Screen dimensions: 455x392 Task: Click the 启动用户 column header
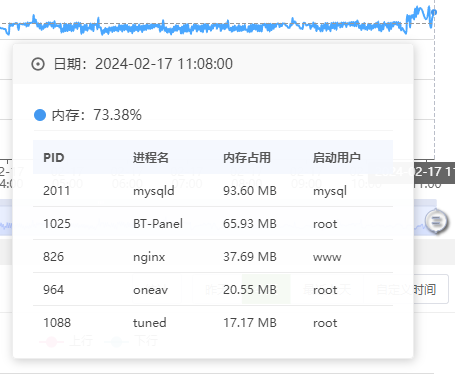pos(337,157)
